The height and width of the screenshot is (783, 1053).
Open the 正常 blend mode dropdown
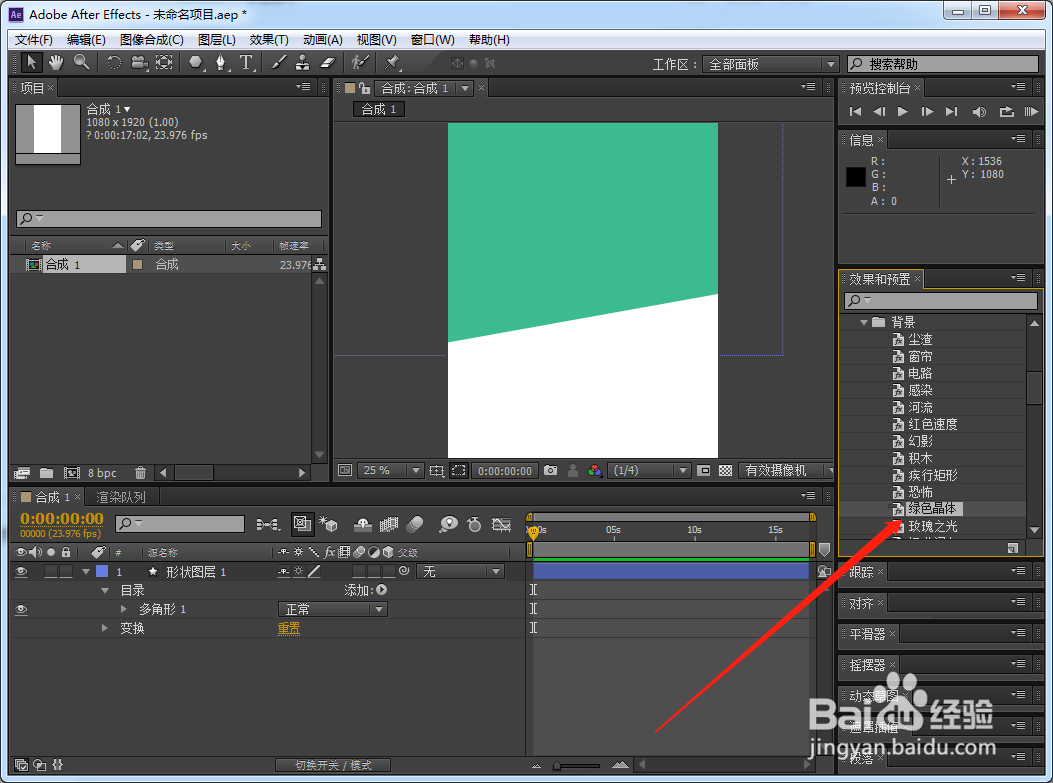pos(332,609)
